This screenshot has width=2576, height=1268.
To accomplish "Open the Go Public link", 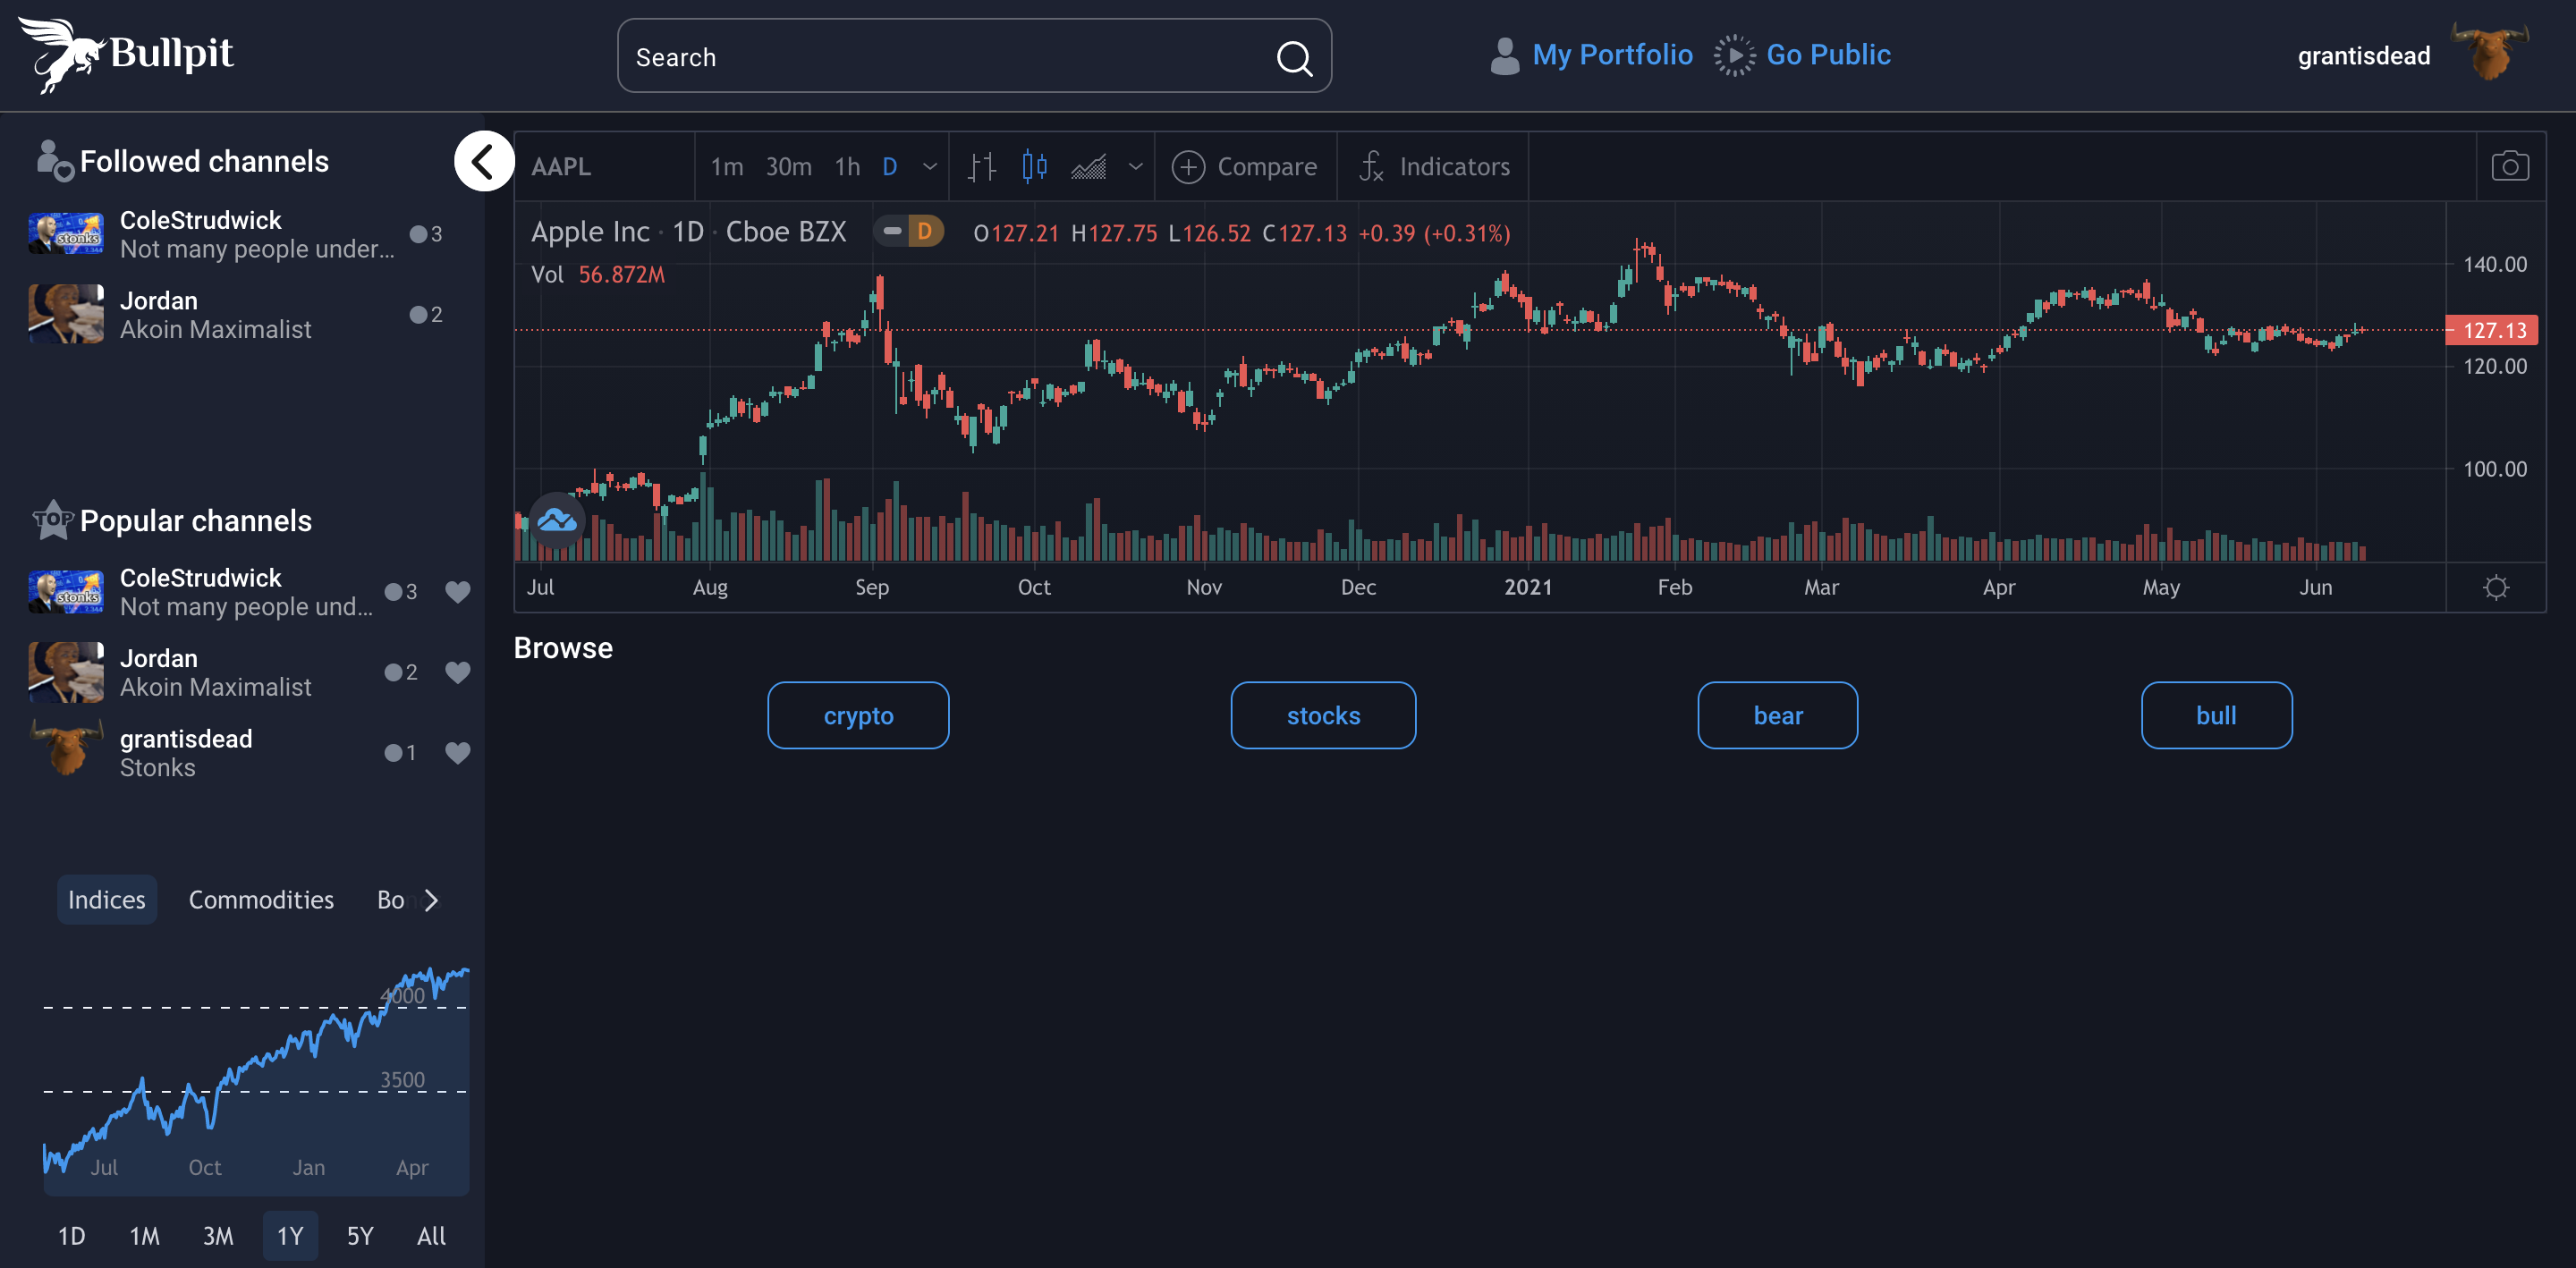I will point(1828,55).
